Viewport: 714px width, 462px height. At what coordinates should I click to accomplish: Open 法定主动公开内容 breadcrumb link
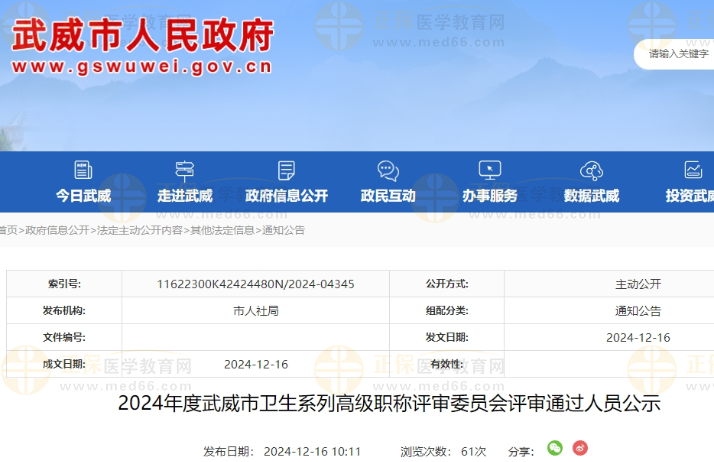(139, 230)
